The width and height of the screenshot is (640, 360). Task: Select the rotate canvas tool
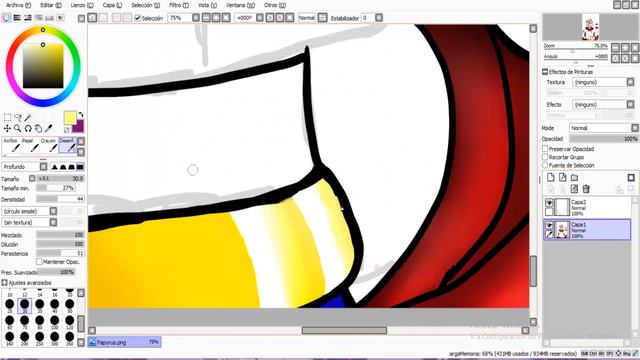point(28,128)
